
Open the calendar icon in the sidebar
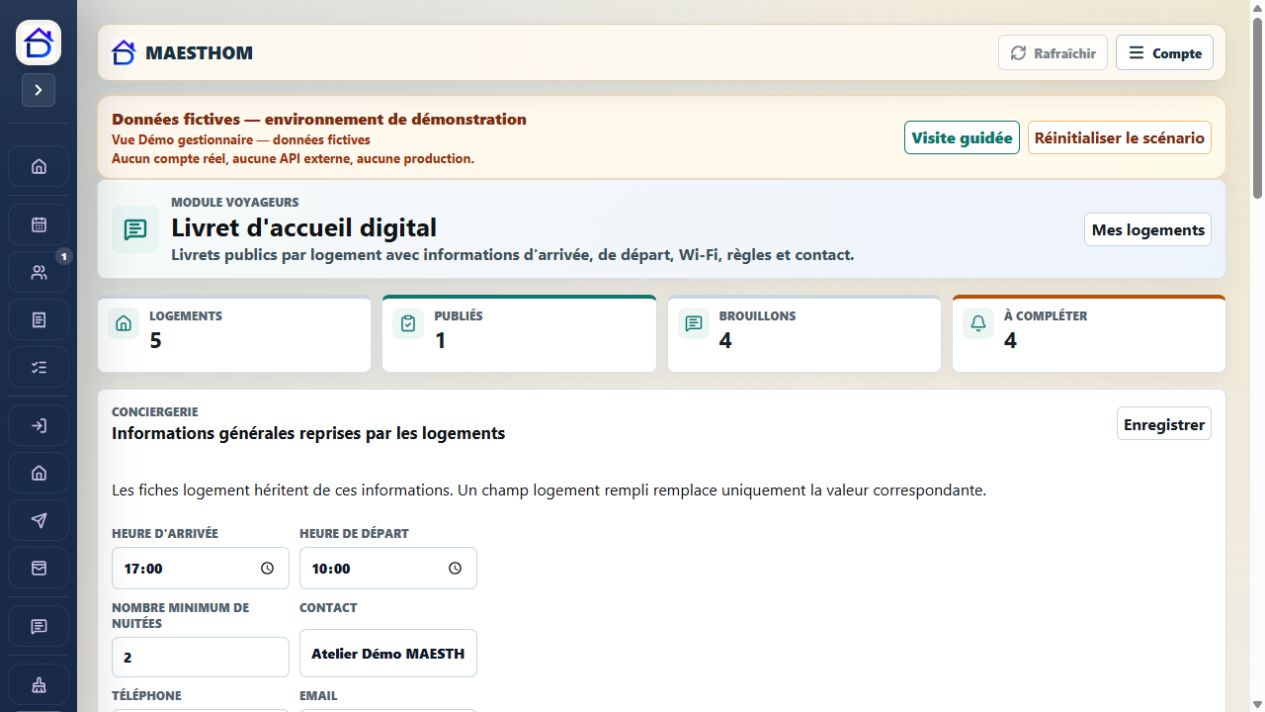pyautogui.click(x=39, y=225)
